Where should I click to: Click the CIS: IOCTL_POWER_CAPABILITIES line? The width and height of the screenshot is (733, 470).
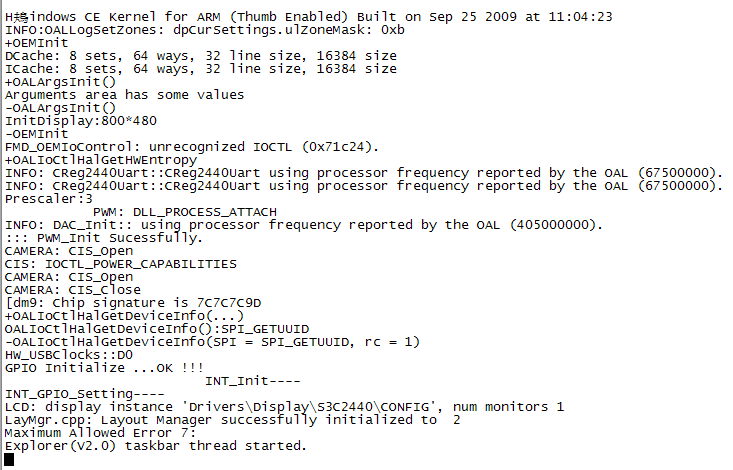tap(120, 264)
